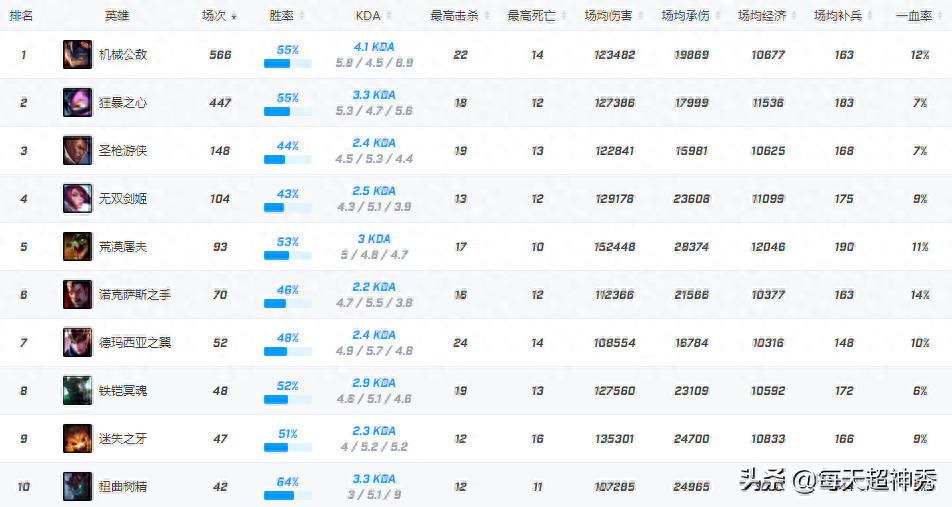Click the 迷失之牙 champion icon
The image size is (952, 507).
click(77, 439)
